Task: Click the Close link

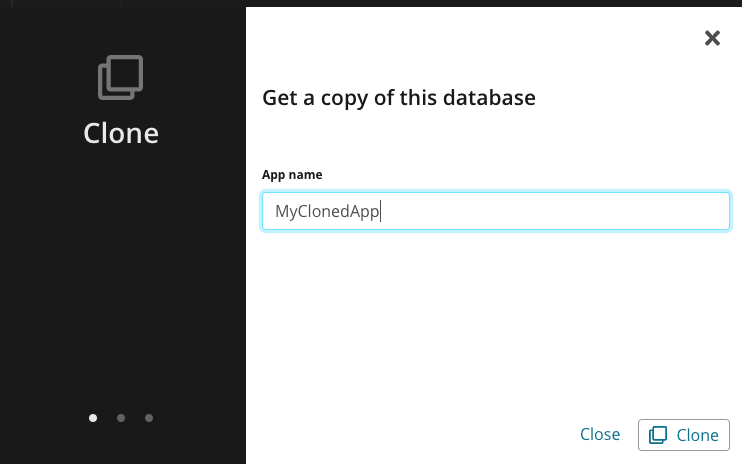Action: point(600,434)
